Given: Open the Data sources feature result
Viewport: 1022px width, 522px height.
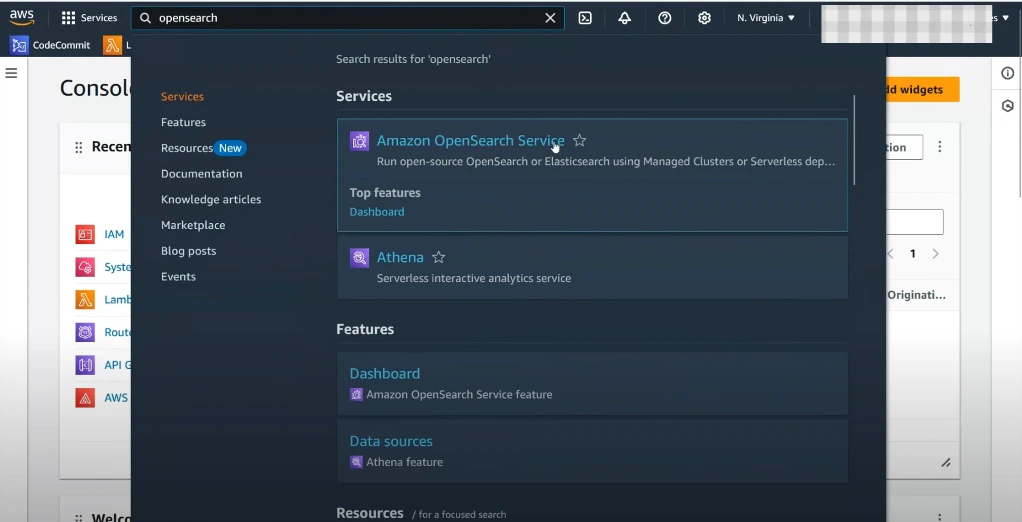Looking at the screenshot, I should click(x=391, y=441).
